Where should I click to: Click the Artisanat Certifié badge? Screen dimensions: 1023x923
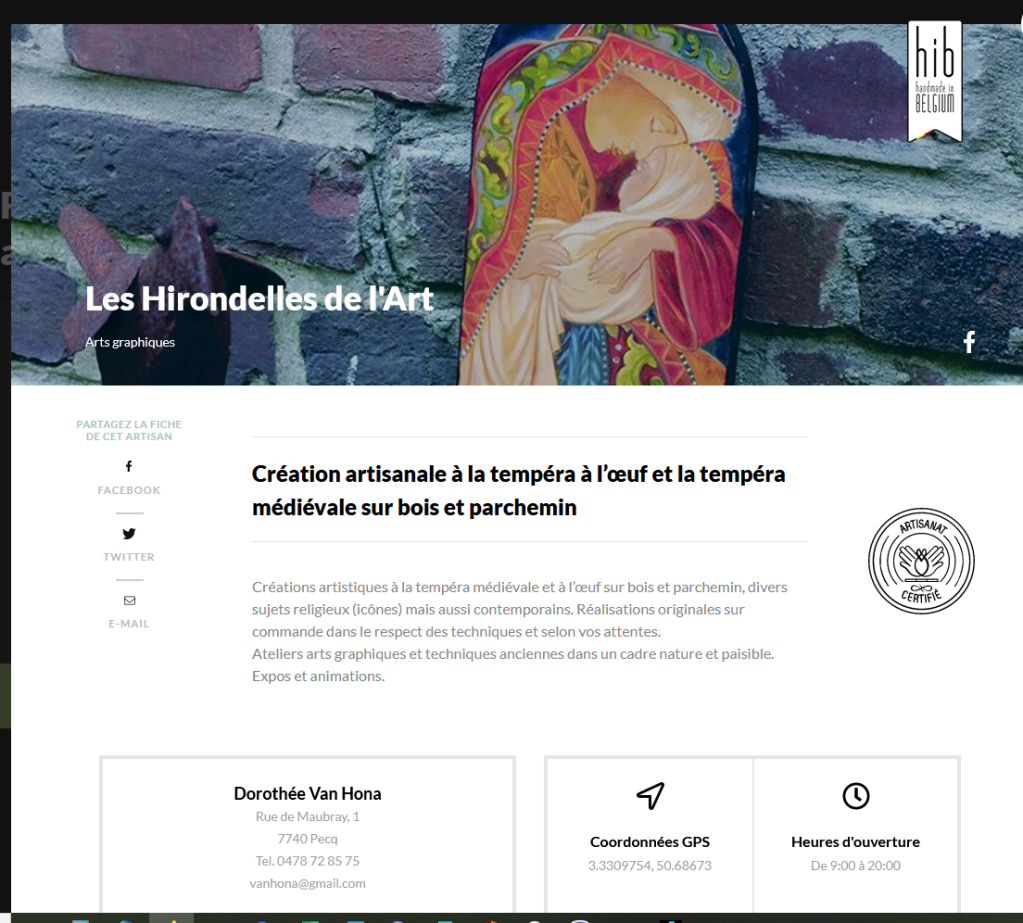click(x=921, y=560)
